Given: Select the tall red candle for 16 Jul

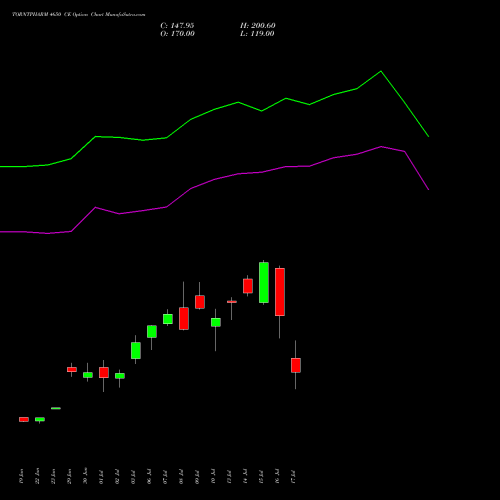Looking at the screenshot, I should pos(280,292).
